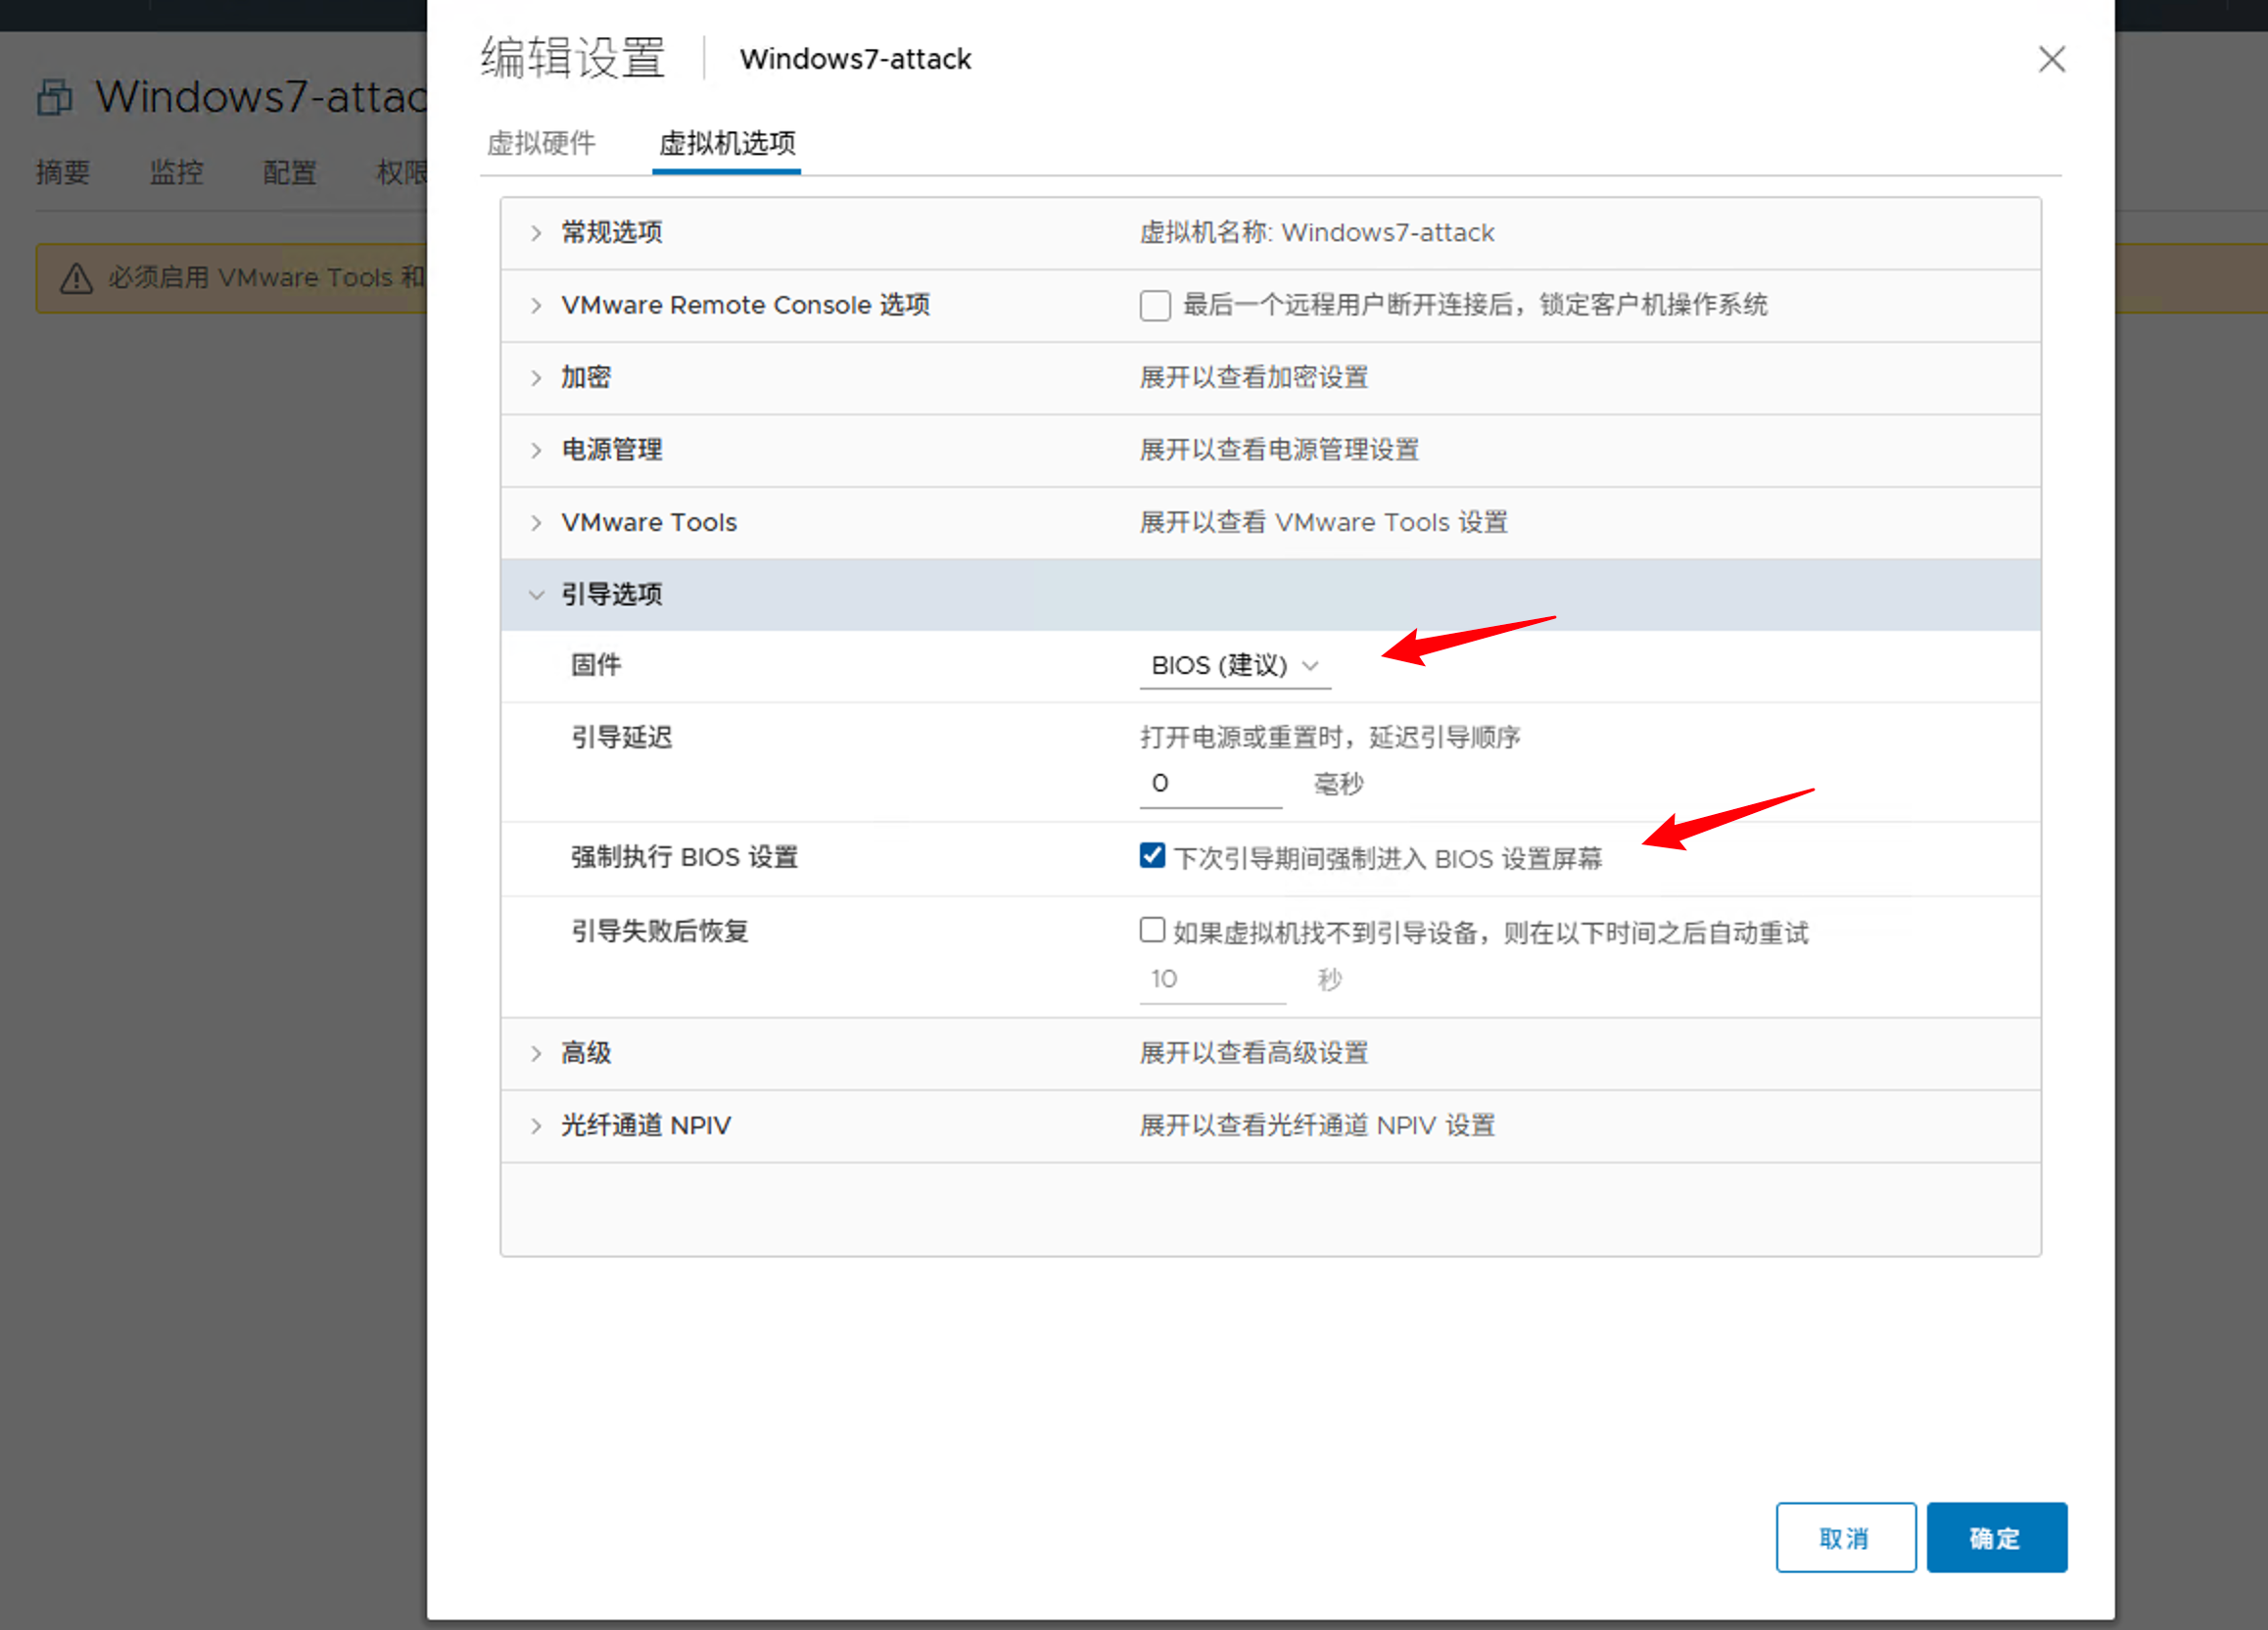
Task: Expand the 高级 settings section chevron
Action: point(536,1053)
